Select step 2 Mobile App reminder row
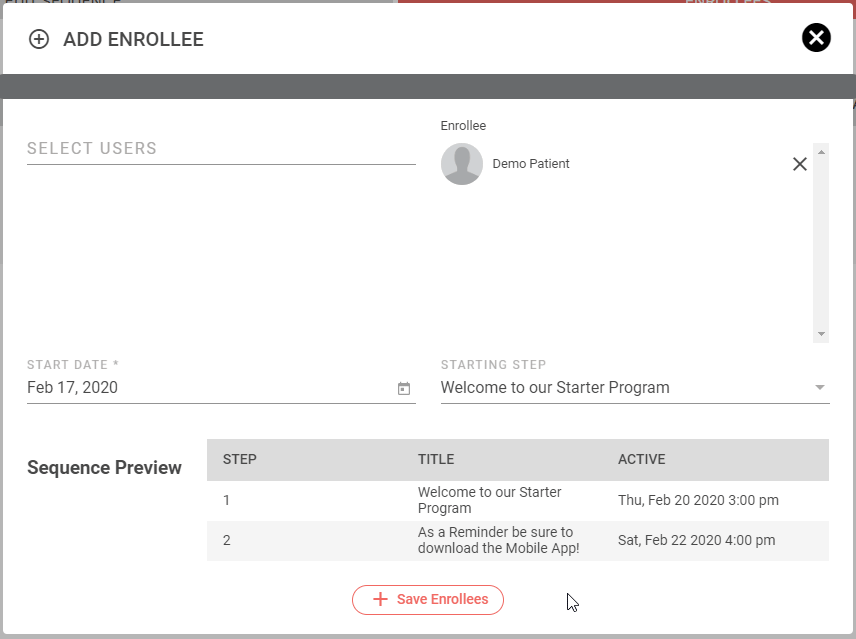 pos(517,540)
